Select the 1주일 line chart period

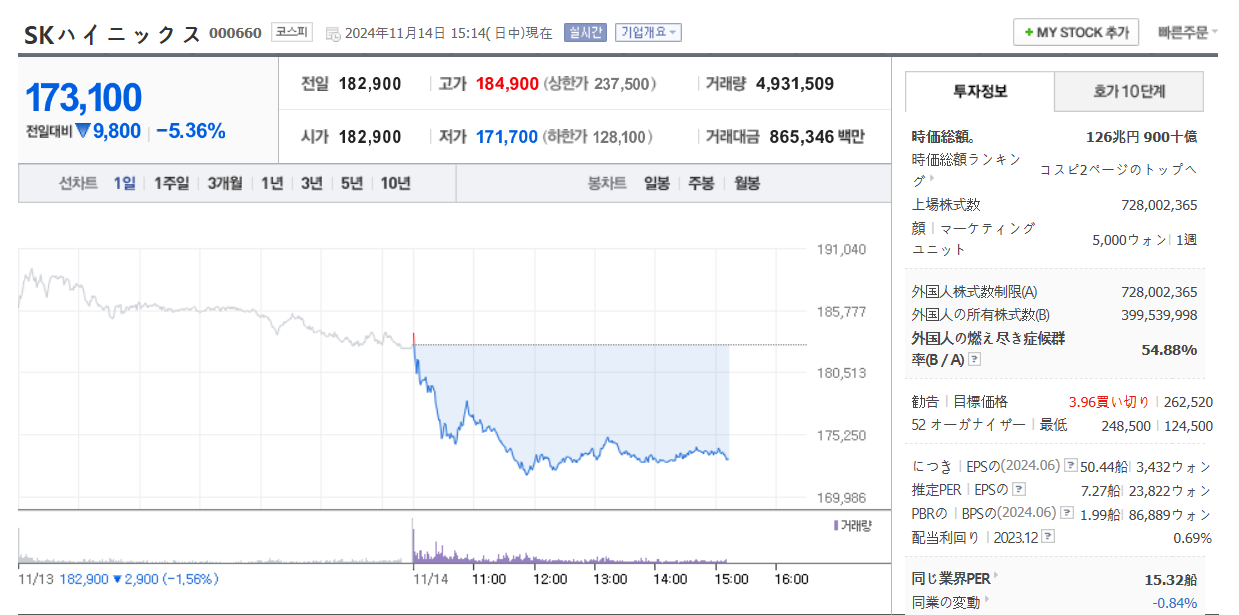coord(171,183)
